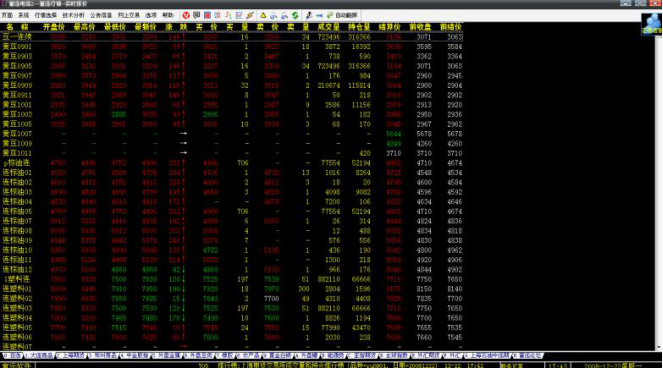Click the red square toolbar icon
Image resolution: width=663 pixels, height=369 pixels.
207,15
